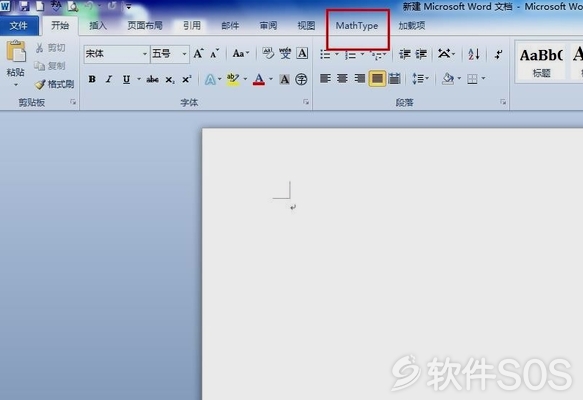Screen dimensions: 583x400
Task: Open the 邮件 (Mailings) tab
Action: (230, 26)
